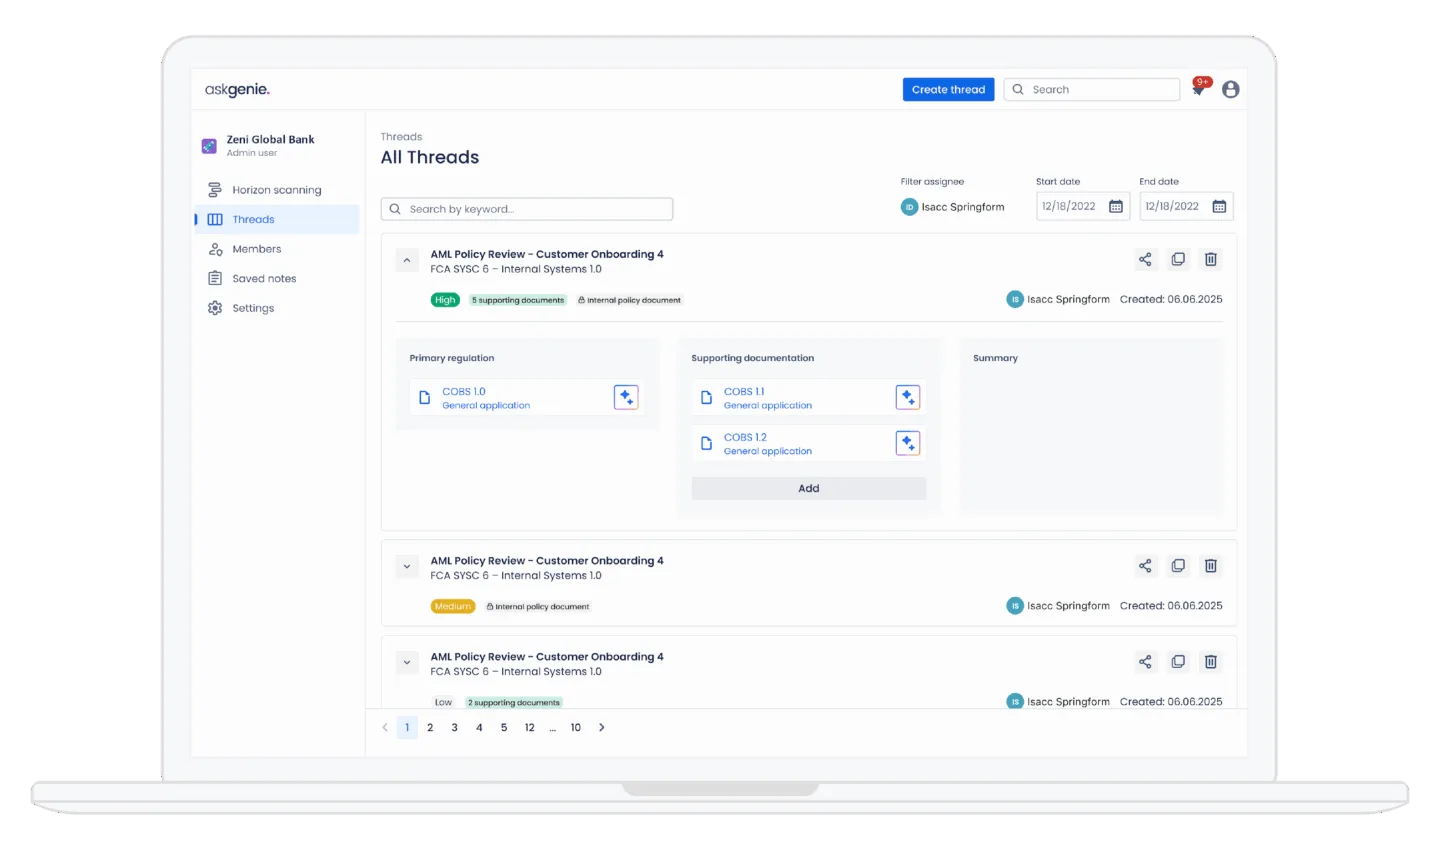Screen dimensions: 1440x850
Task: Open the Start date calendar picker
Action: point(1116,207)
